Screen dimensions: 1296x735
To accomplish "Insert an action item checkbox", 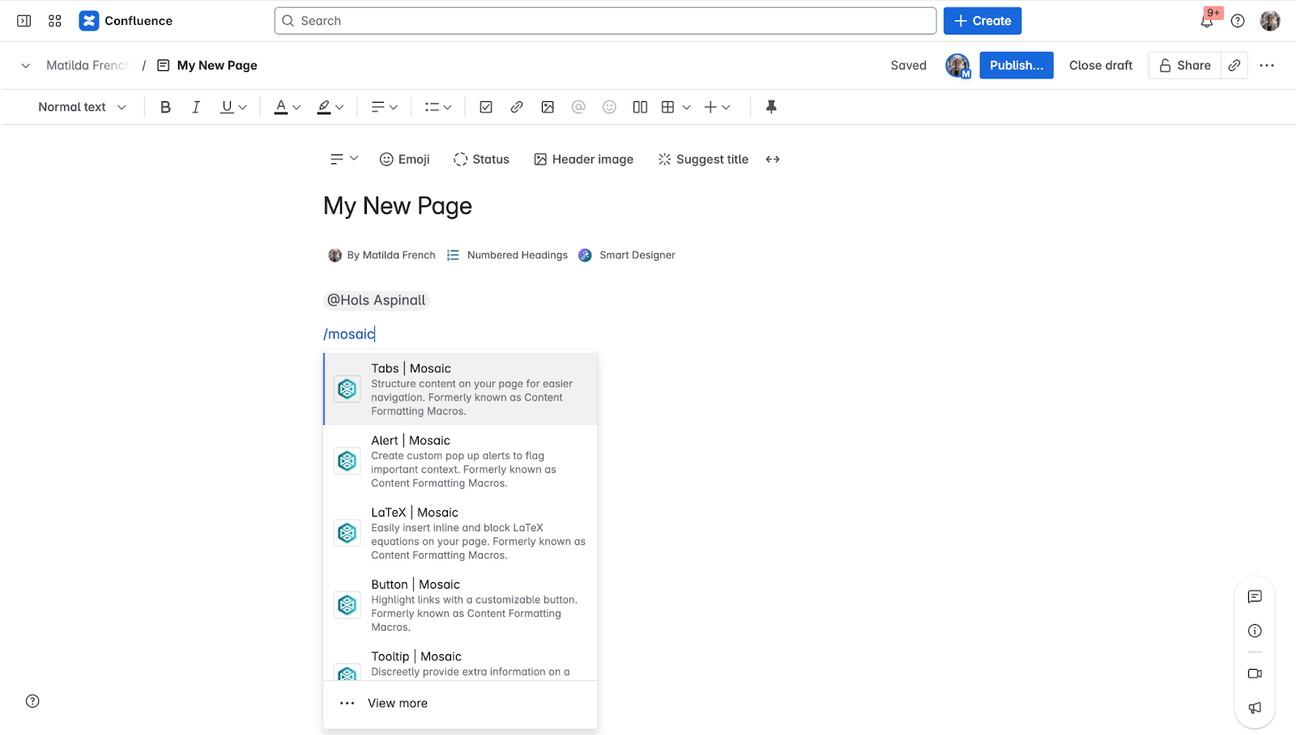I will pos(486,107).
